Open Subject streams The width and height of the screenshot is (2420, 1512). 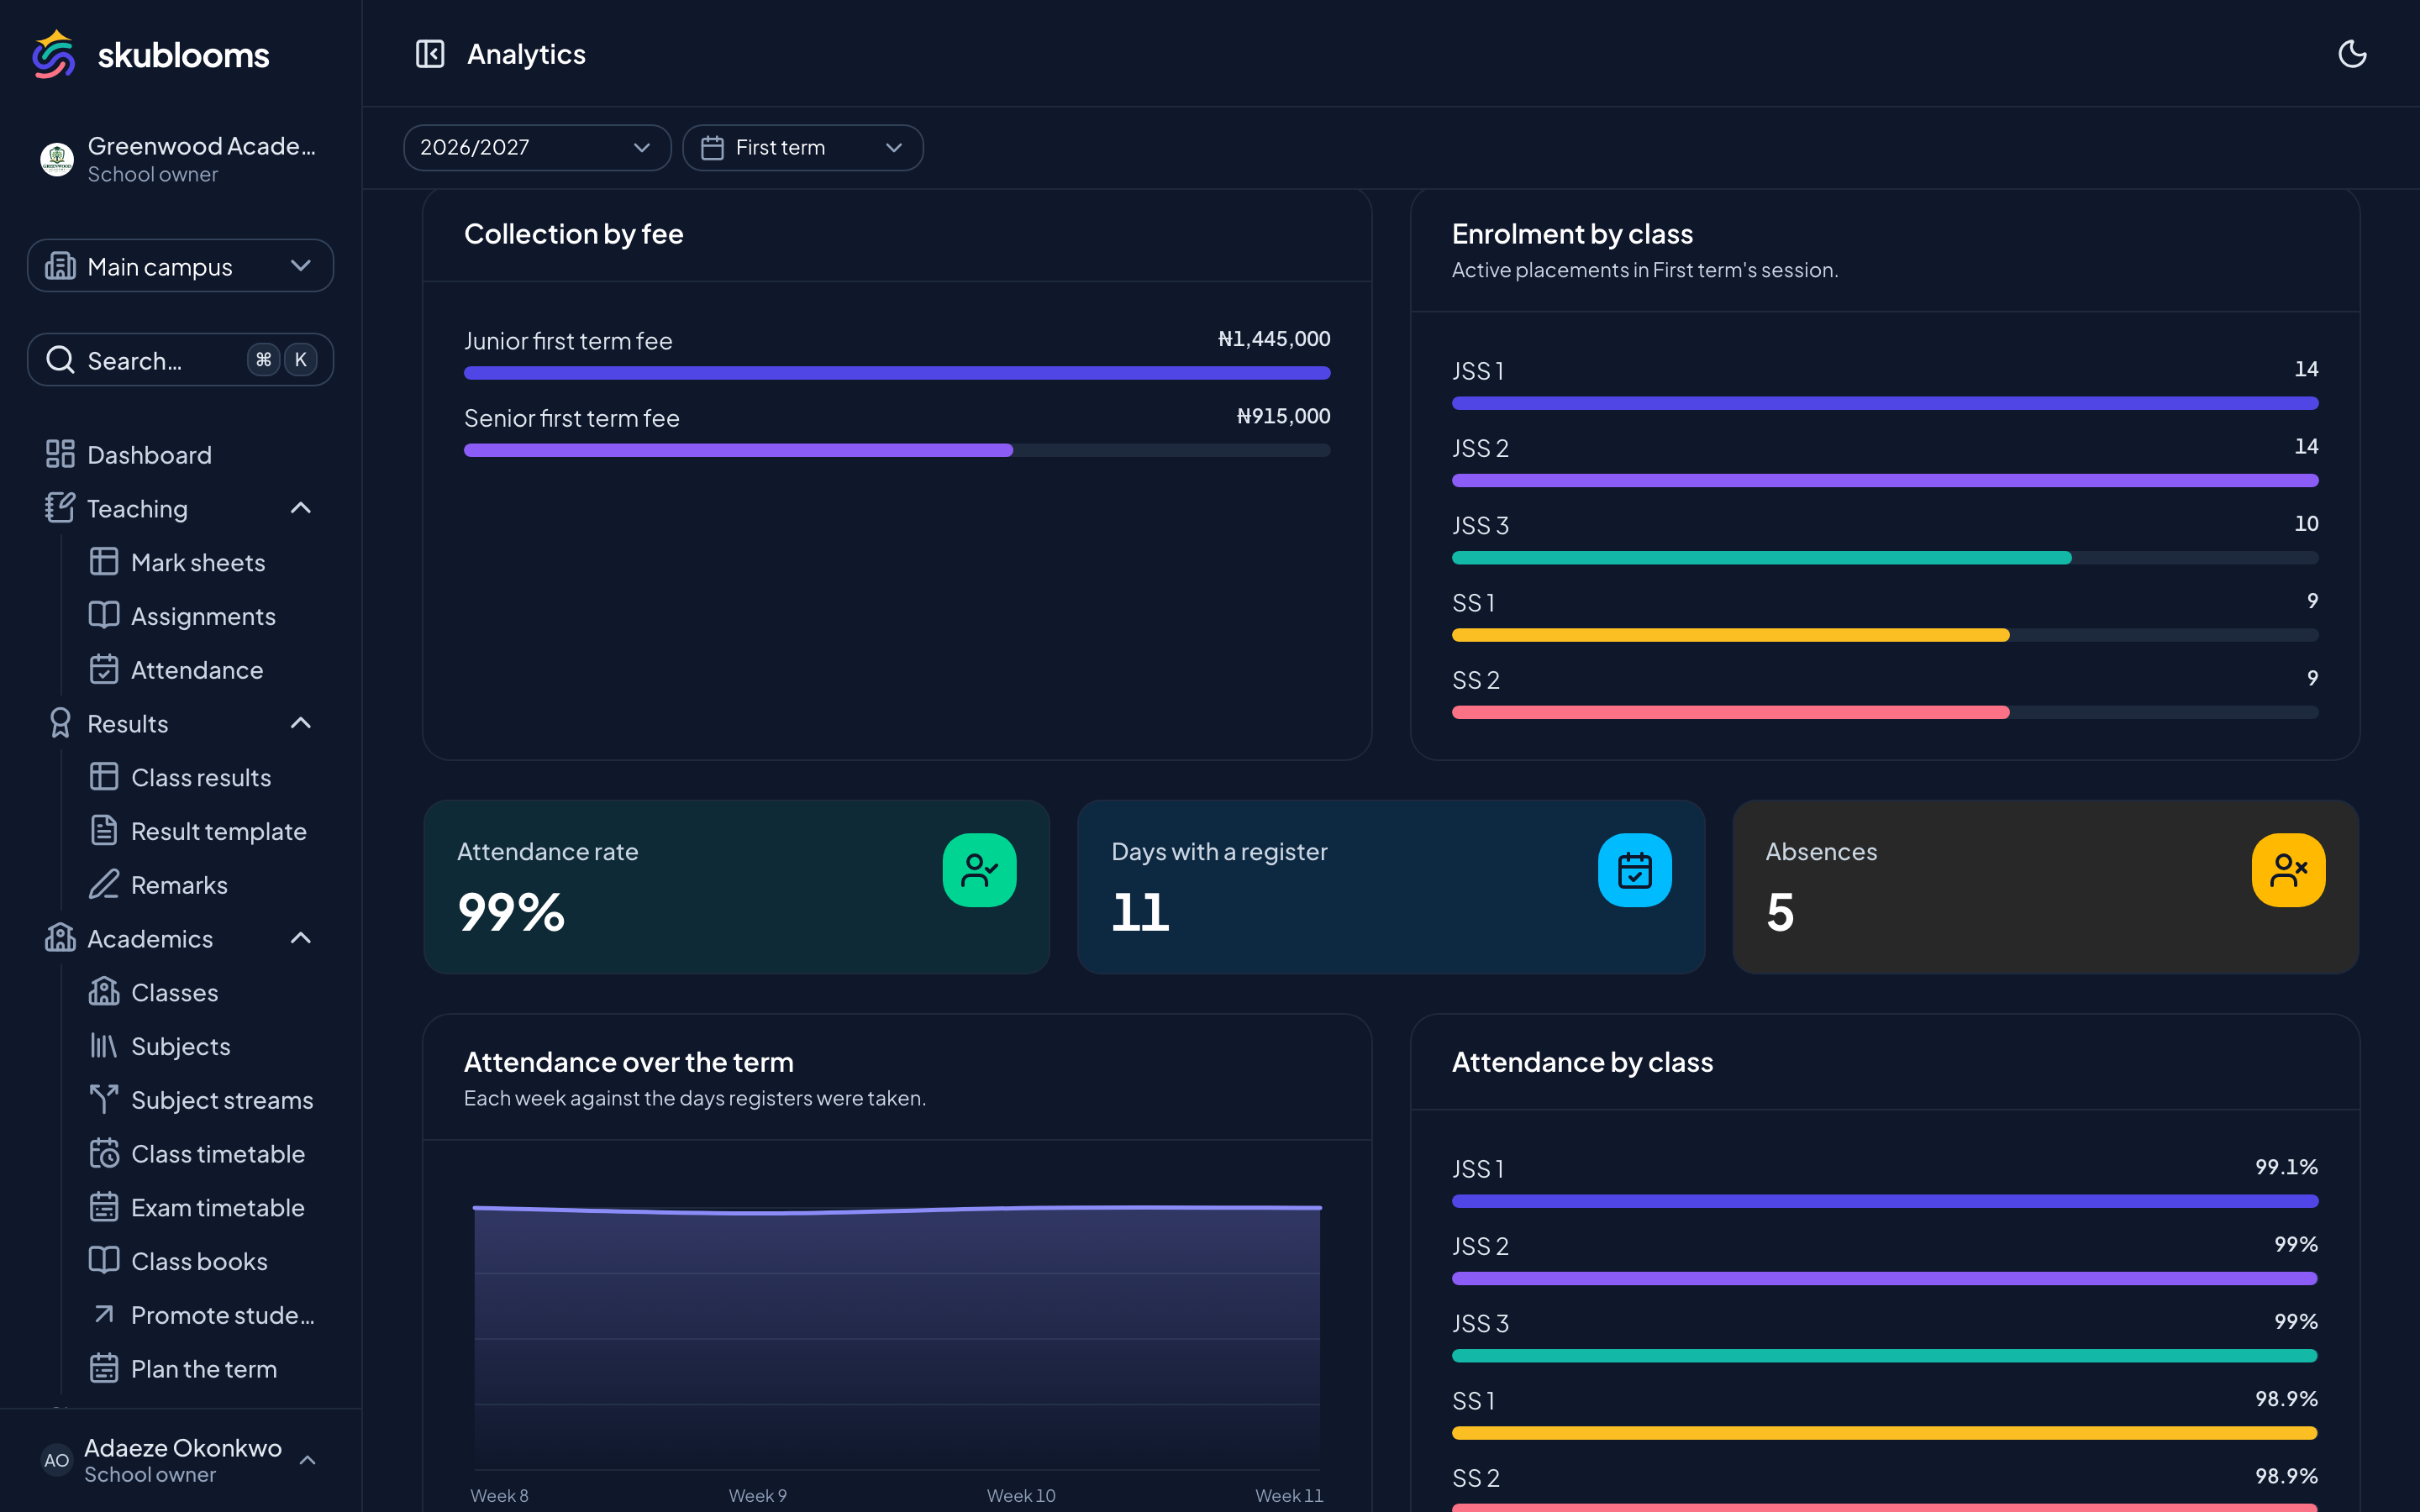point(222,1100)
